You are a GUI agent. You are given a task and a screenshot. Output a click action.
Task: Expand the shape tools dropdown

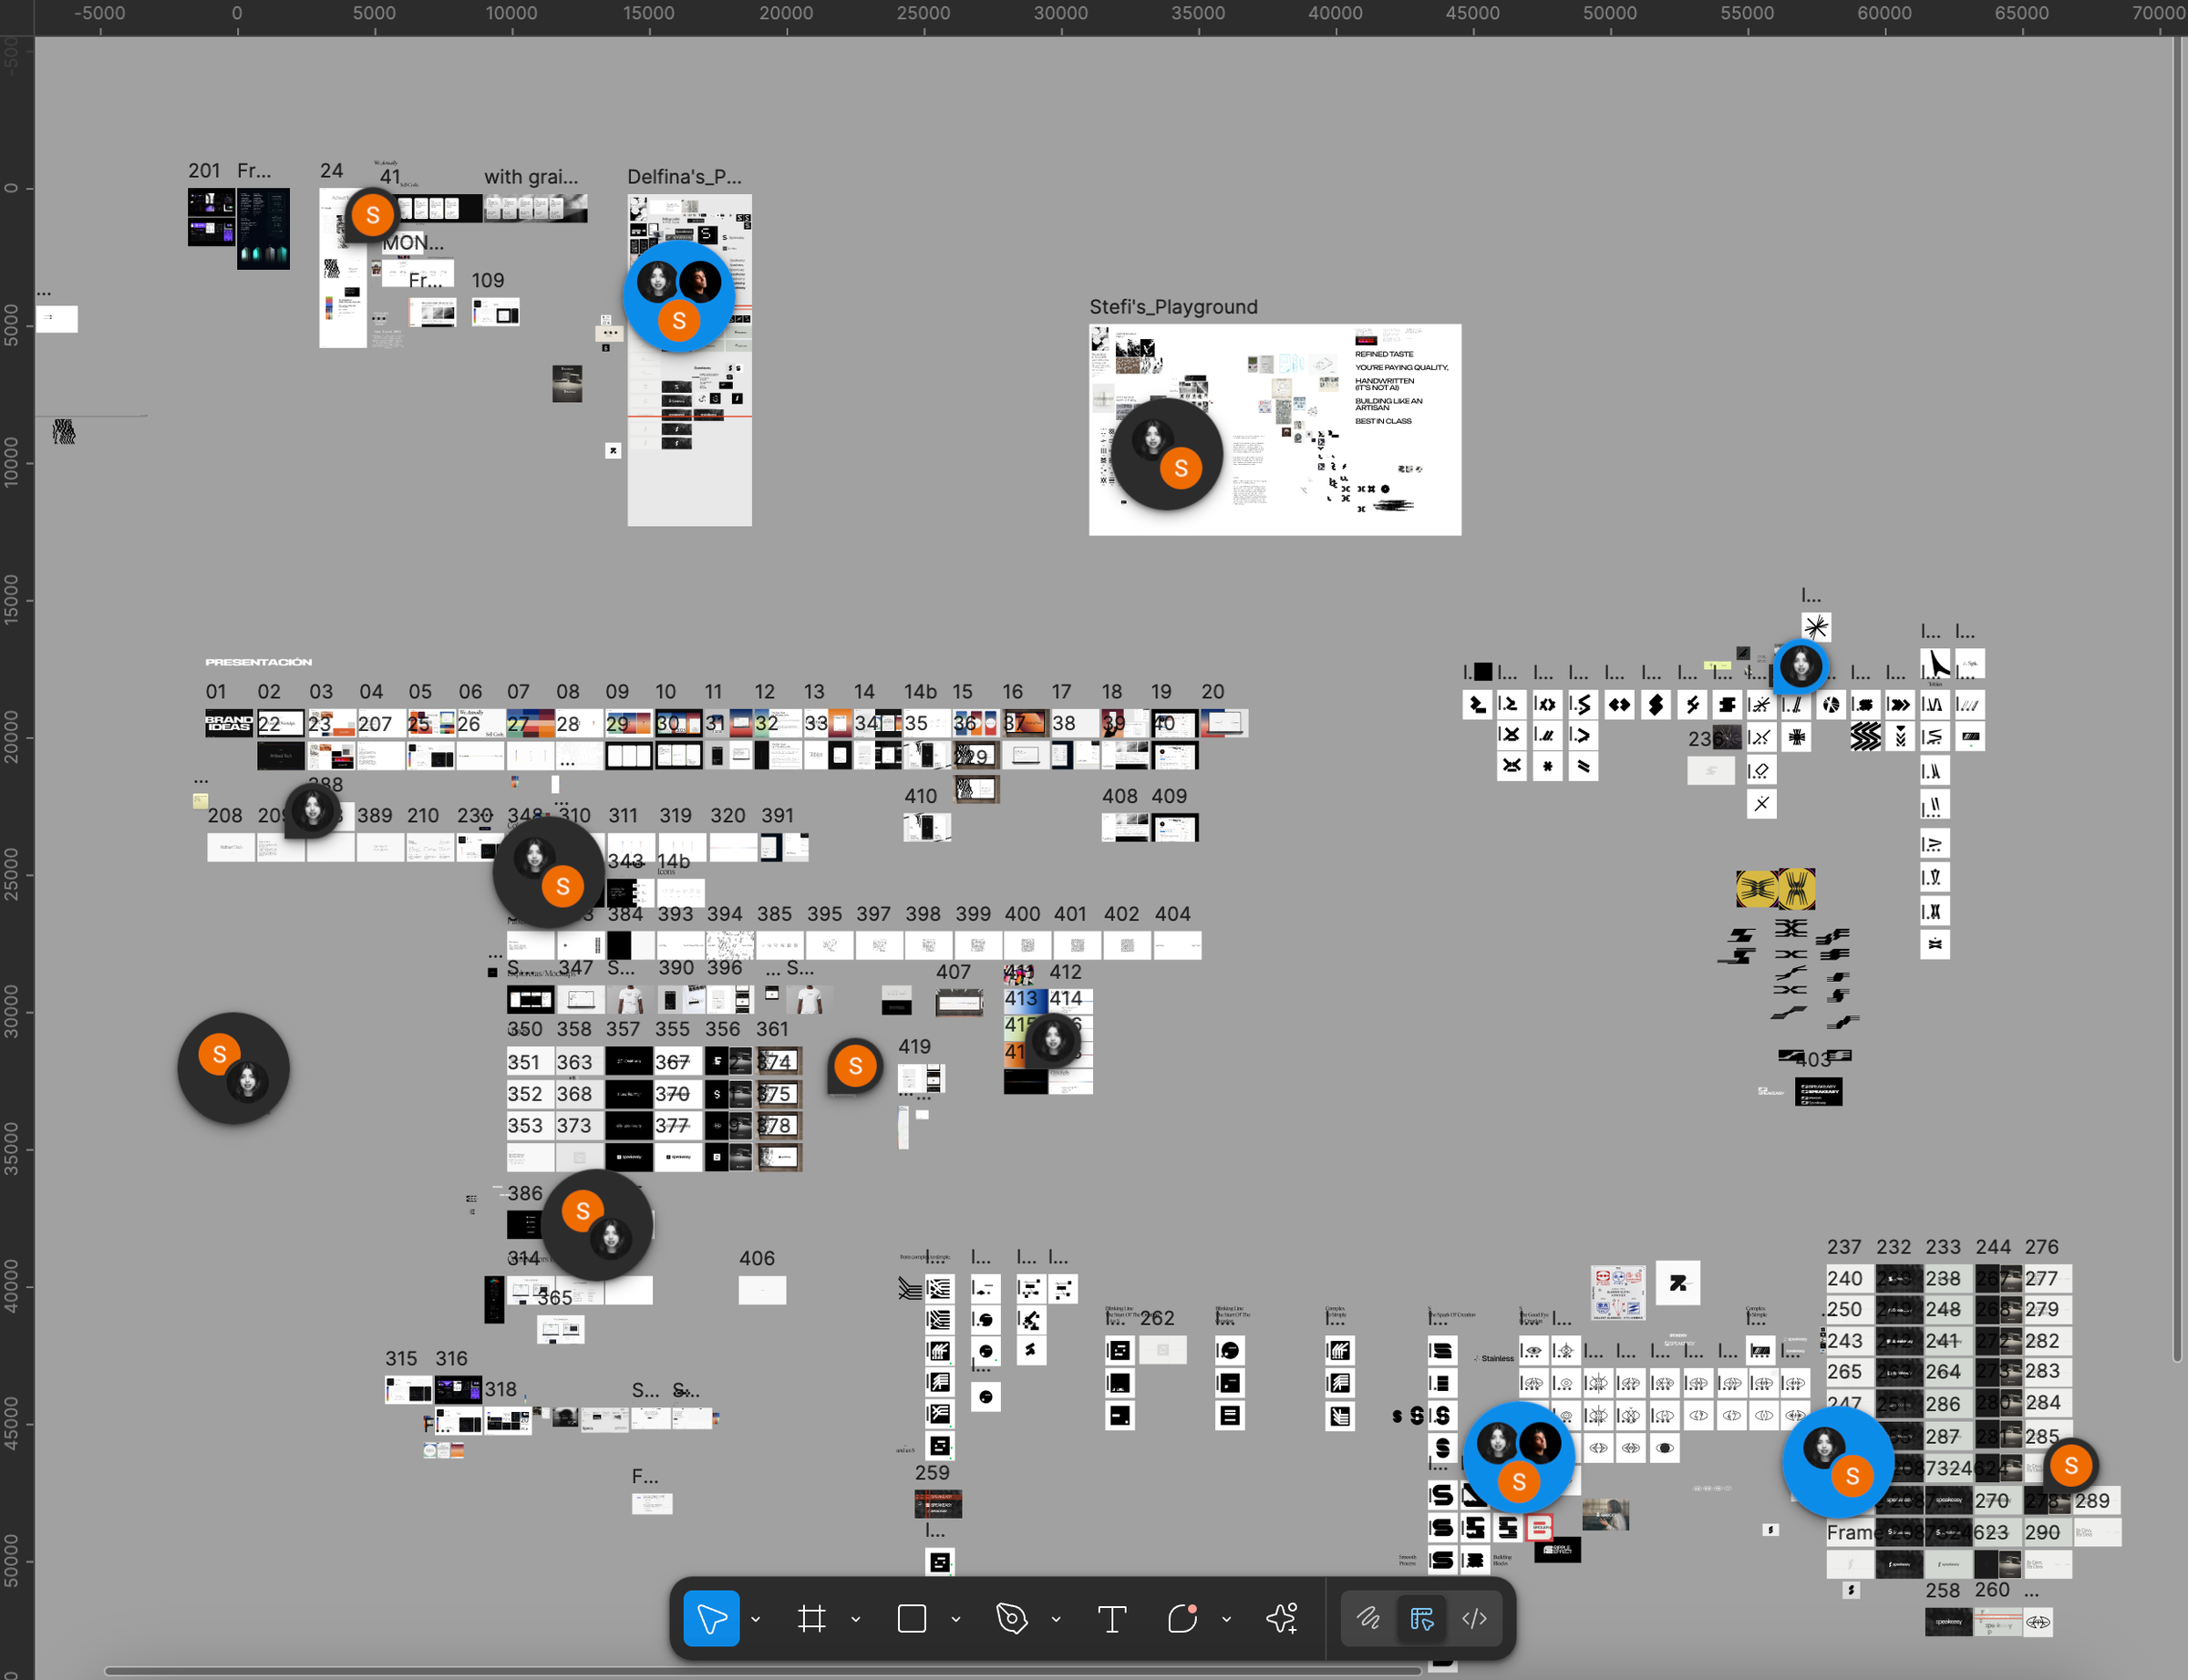956,1619
